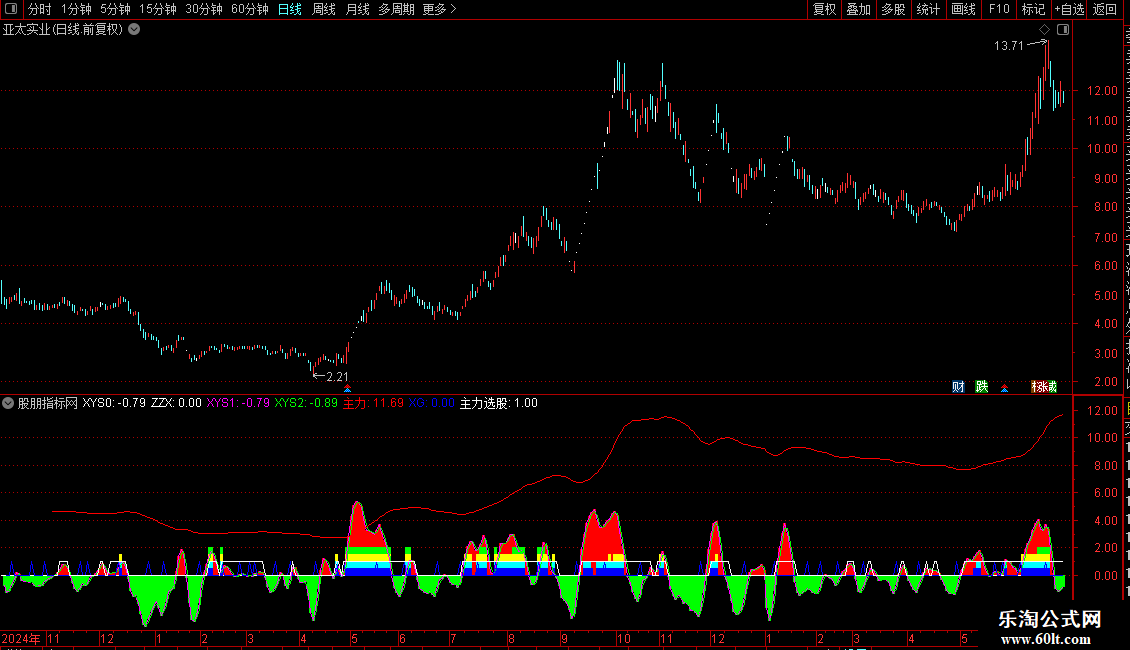Click the 财 finance marker icon
The width and height of the screenshot is (1130, 650).
[958, 387]
